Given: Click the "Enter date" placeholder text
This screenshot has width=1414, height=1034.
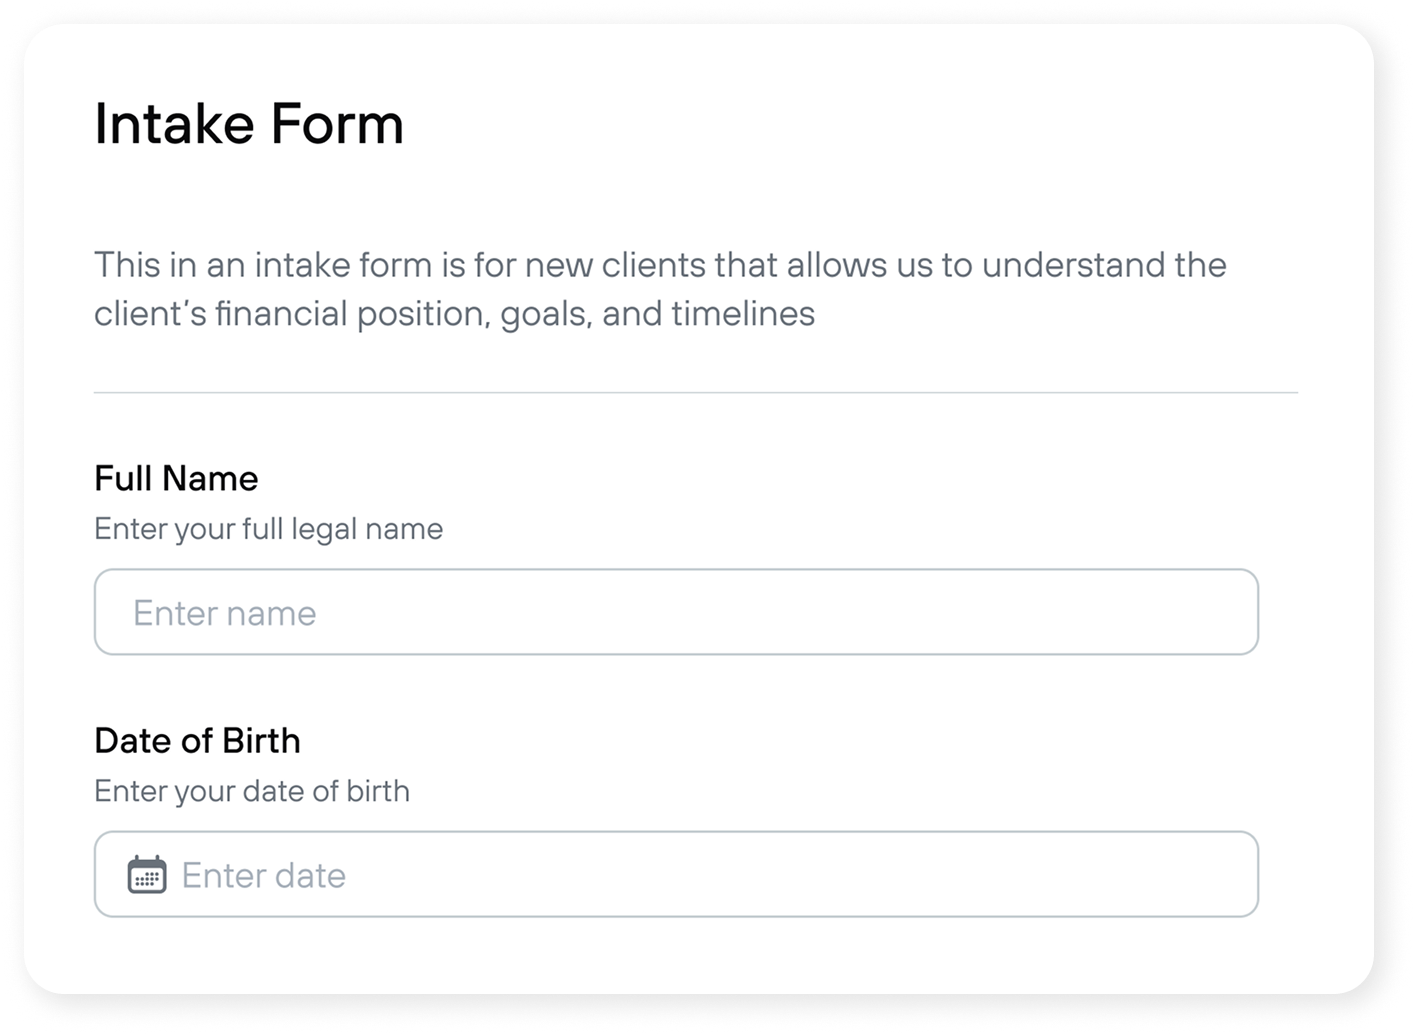Looking at the screenshot, I should [264, 876].
